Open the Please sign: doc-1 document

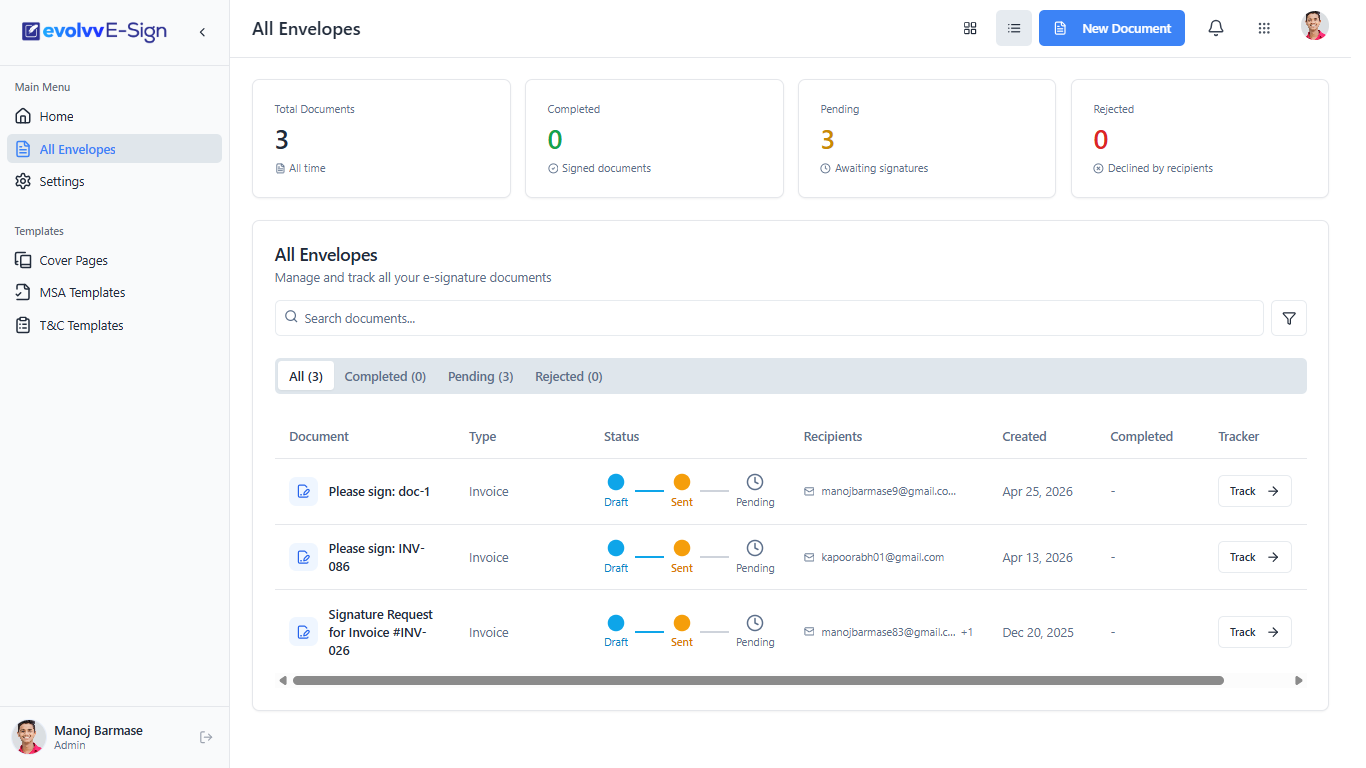(379, 492)
